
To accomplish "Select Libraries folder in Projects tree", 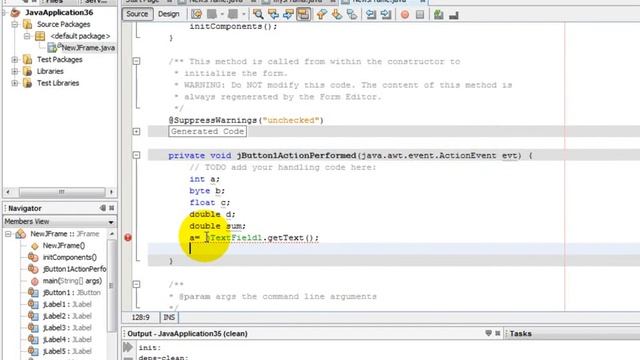I will click(50, 71).
